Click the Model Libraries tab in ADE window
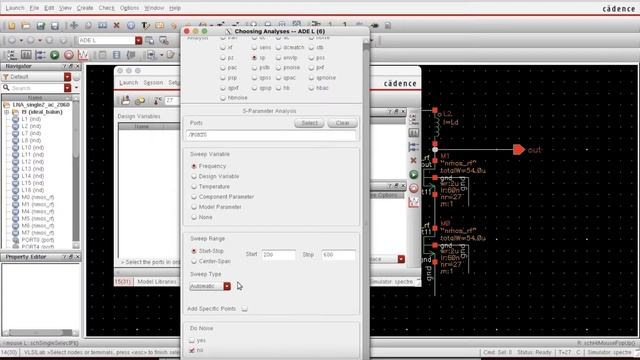The image size is (640, 360). click(x=157, y=282)
